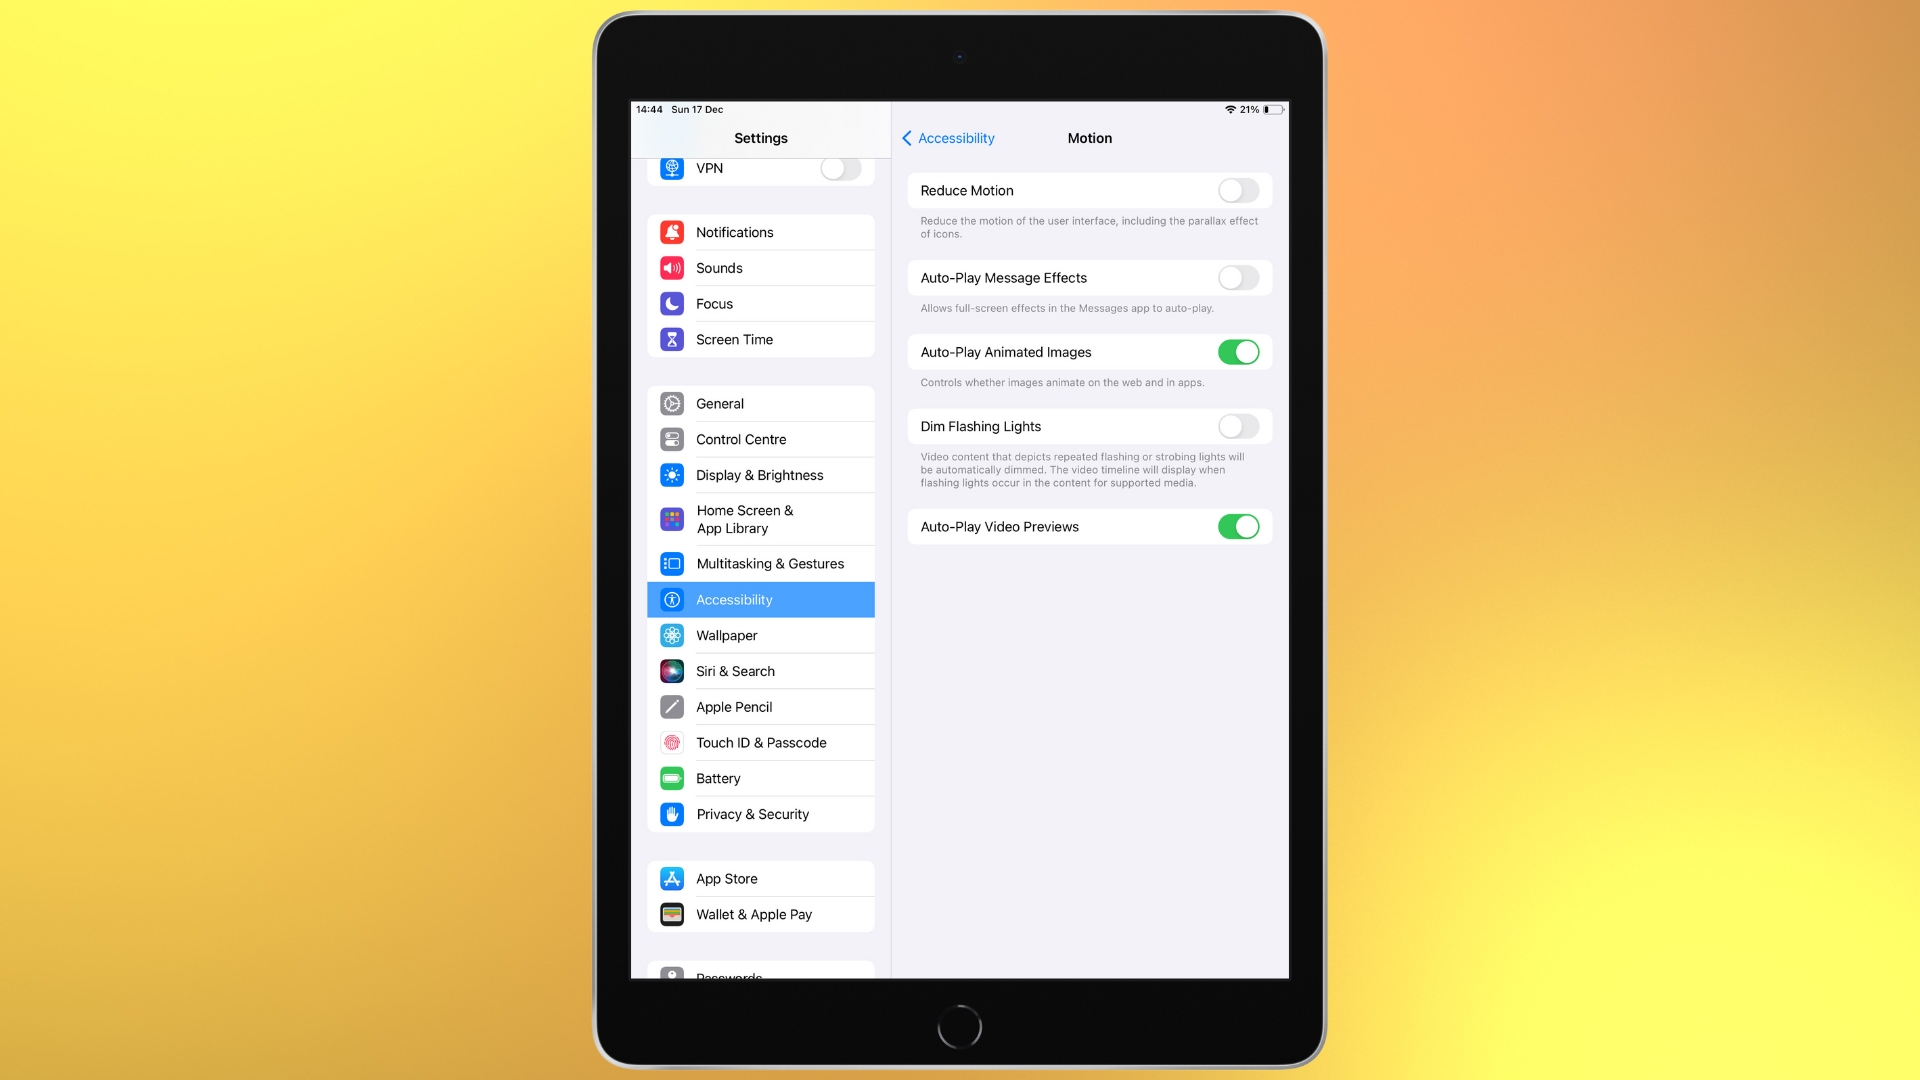Expand the Multitasking & Gestures settings
Screen dimensions: 1920x1080
[x=762, y=564]
